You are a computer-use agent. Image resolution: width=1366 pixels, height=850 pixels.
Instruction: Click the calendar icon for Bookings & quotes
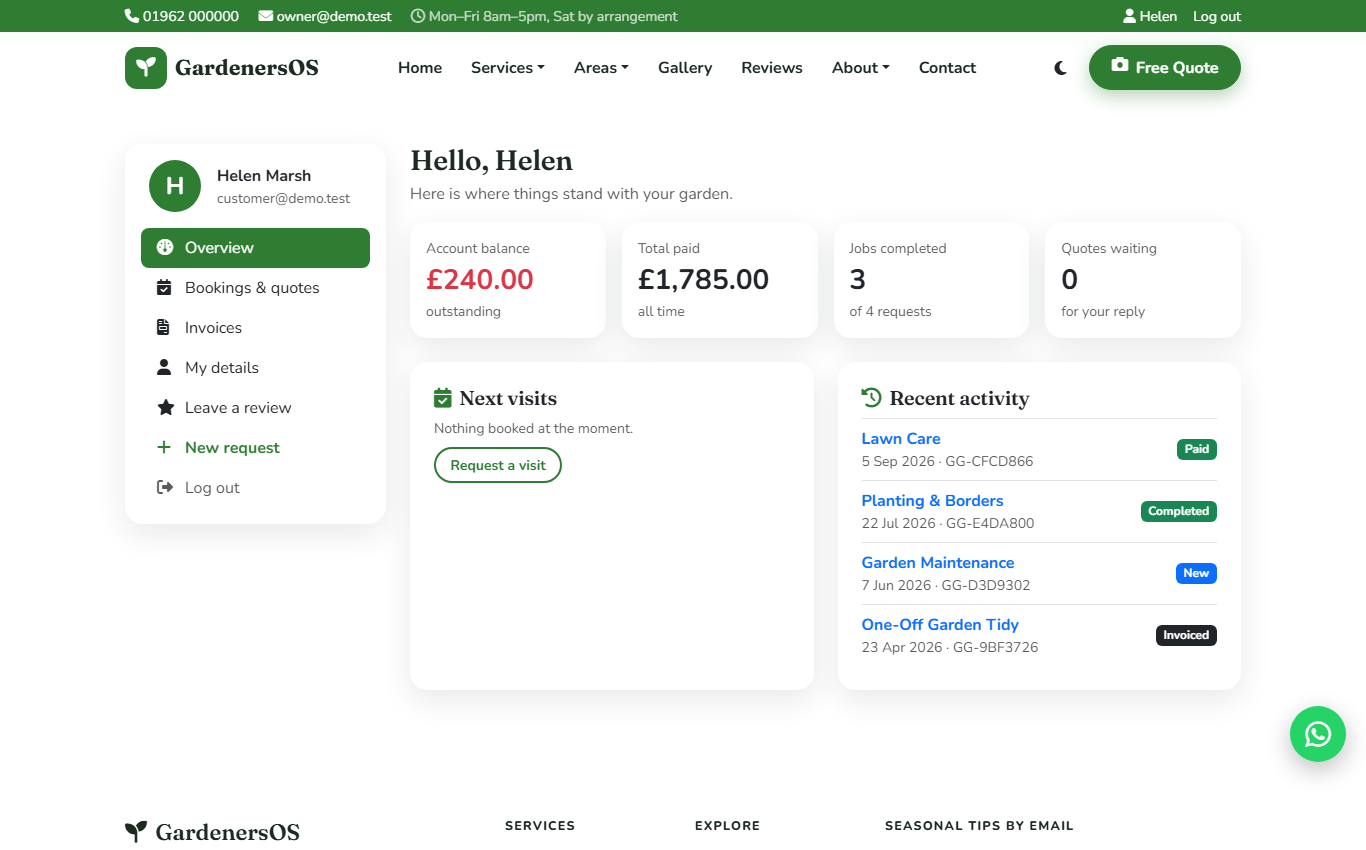(x=164, y=287)
